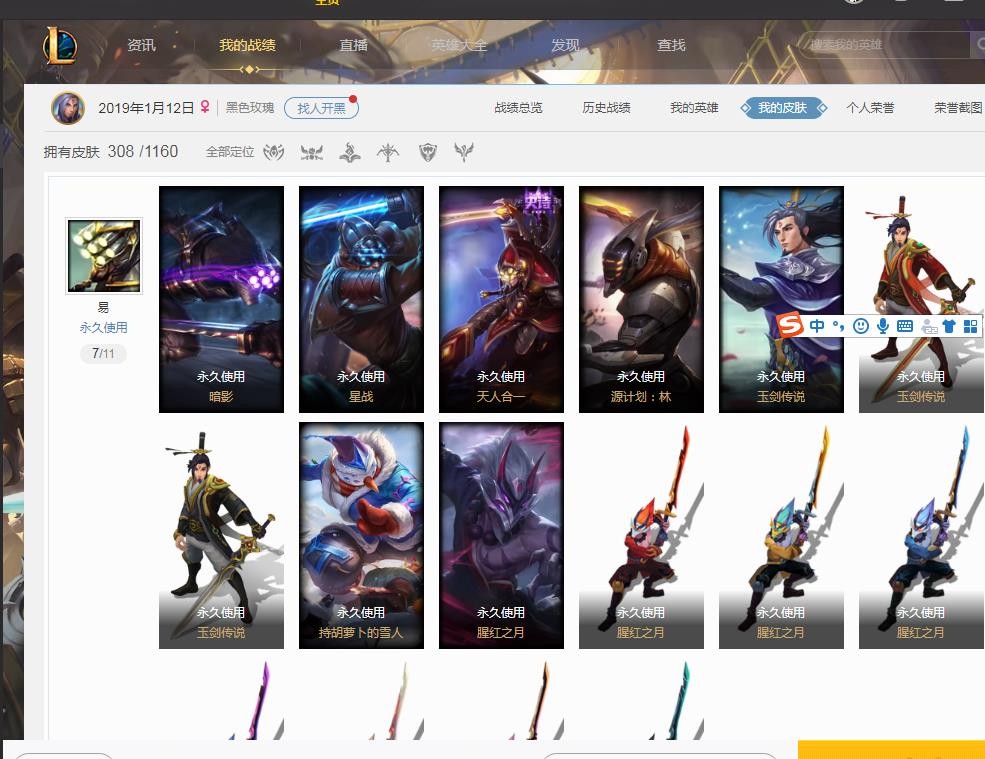The height and width of the screenshot is (759, 985).
Task: Click the 找人开黑 button
Action: point(321,108)
